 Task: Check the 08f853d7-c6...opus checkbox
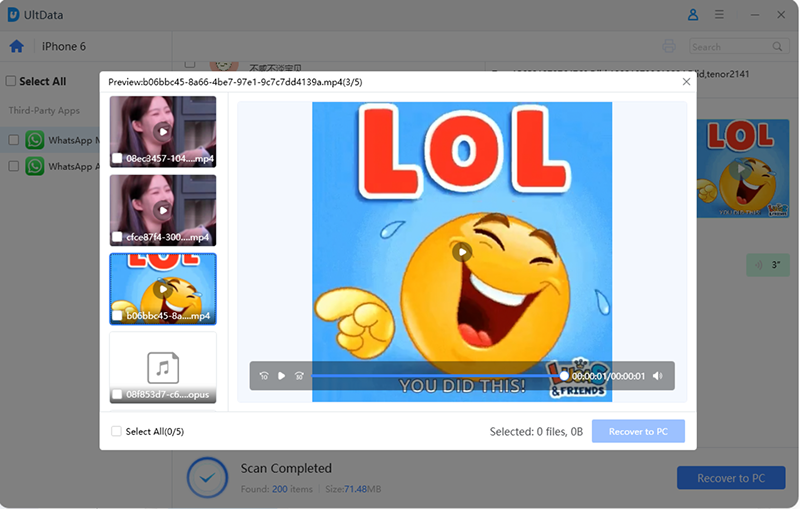(117, 394)
